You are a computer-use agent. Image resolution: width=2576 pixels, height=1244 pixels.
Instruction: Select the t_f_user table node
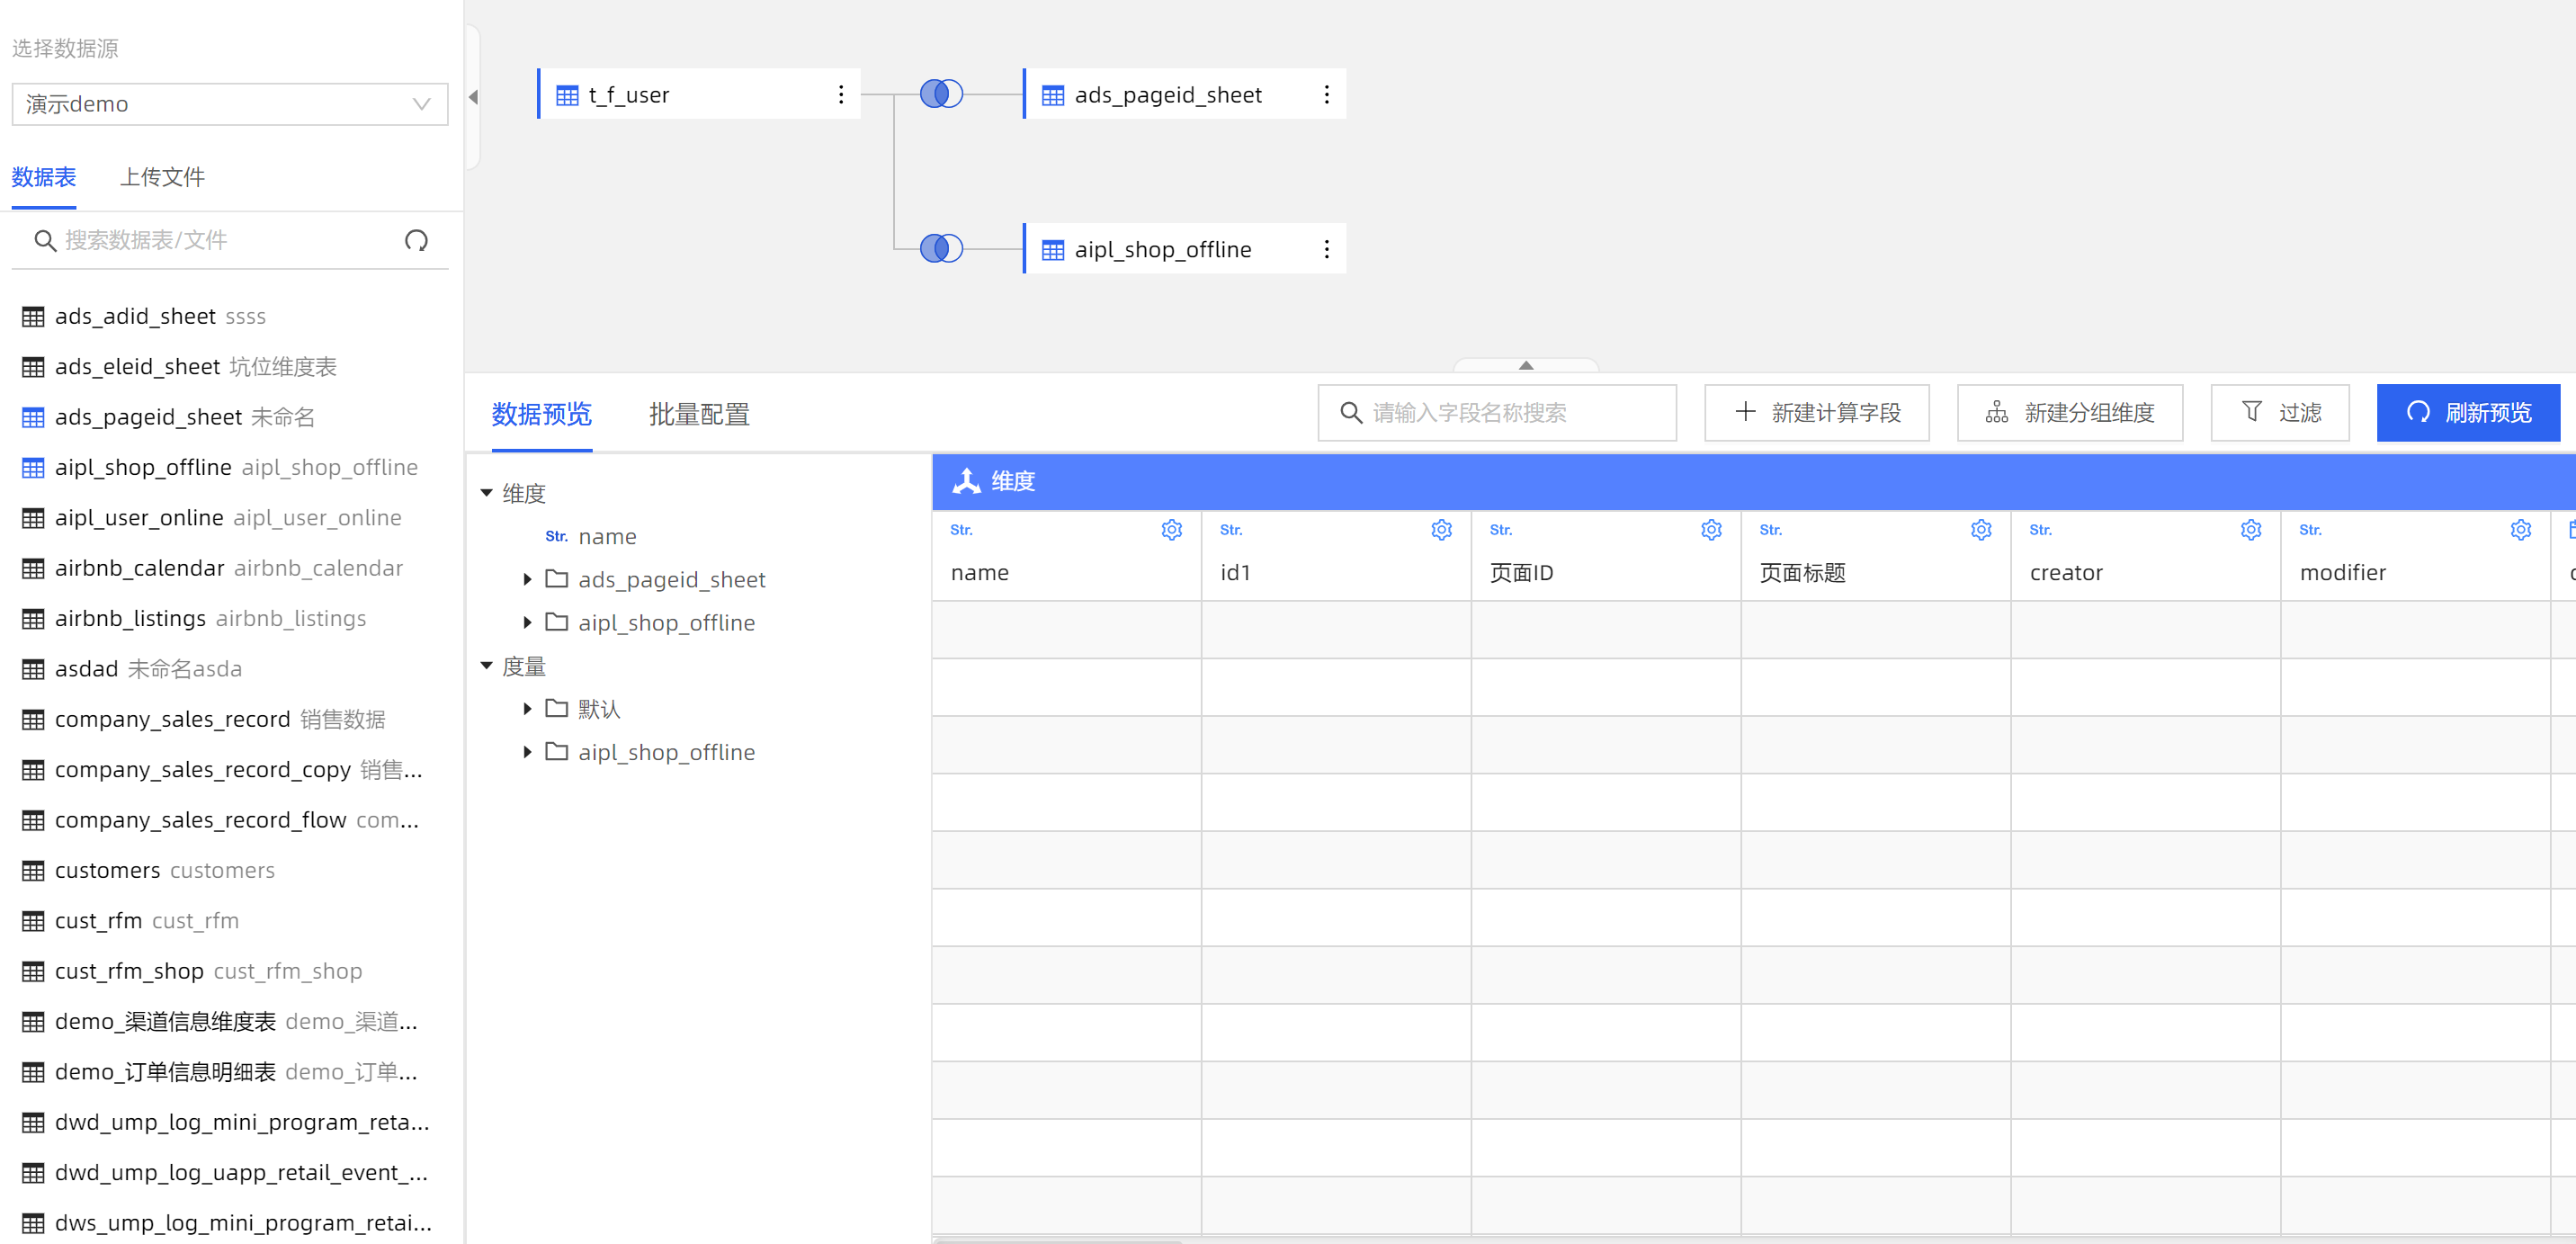pyautogui.click(x=699, y=94)
